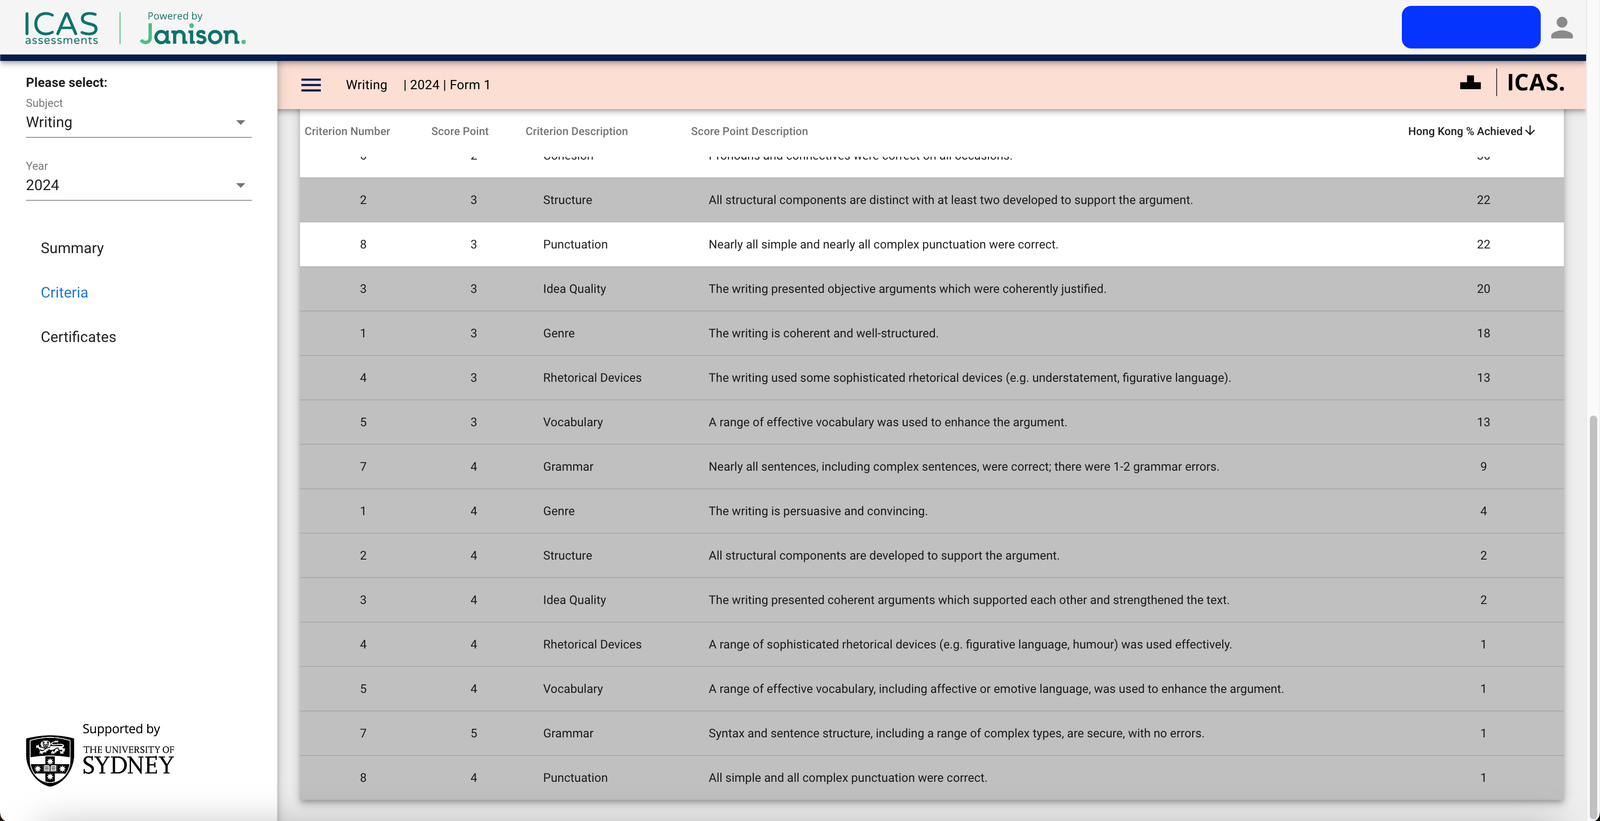Click the page vertical scrollbar

[1593, 600]
